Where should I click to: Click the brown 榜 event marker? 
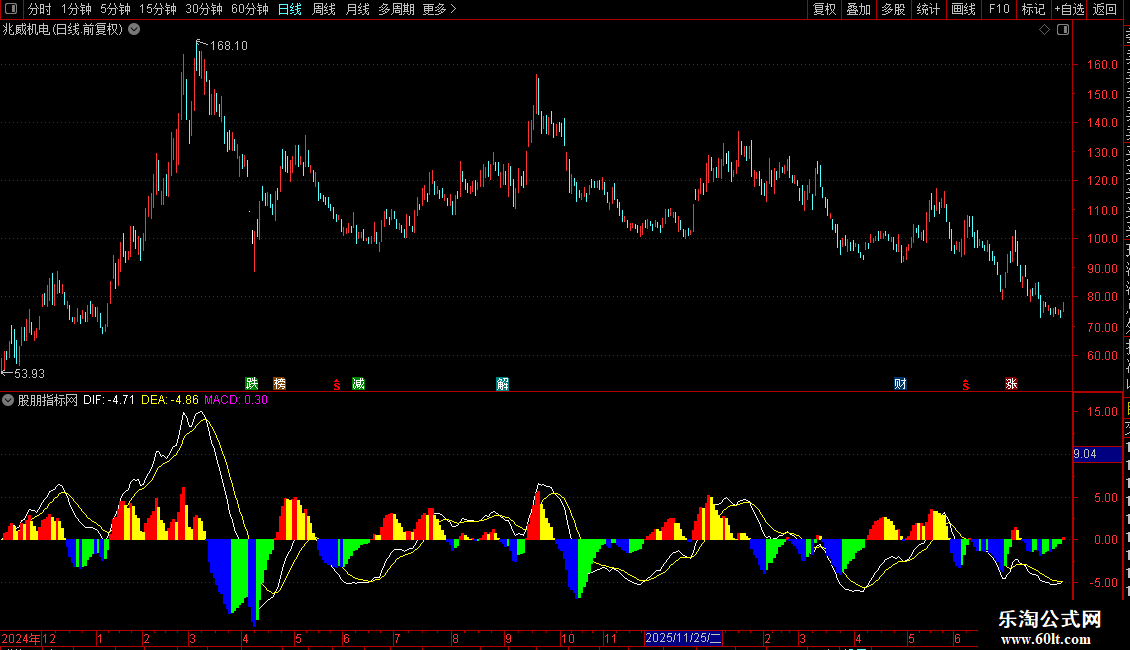click(280, 383)
